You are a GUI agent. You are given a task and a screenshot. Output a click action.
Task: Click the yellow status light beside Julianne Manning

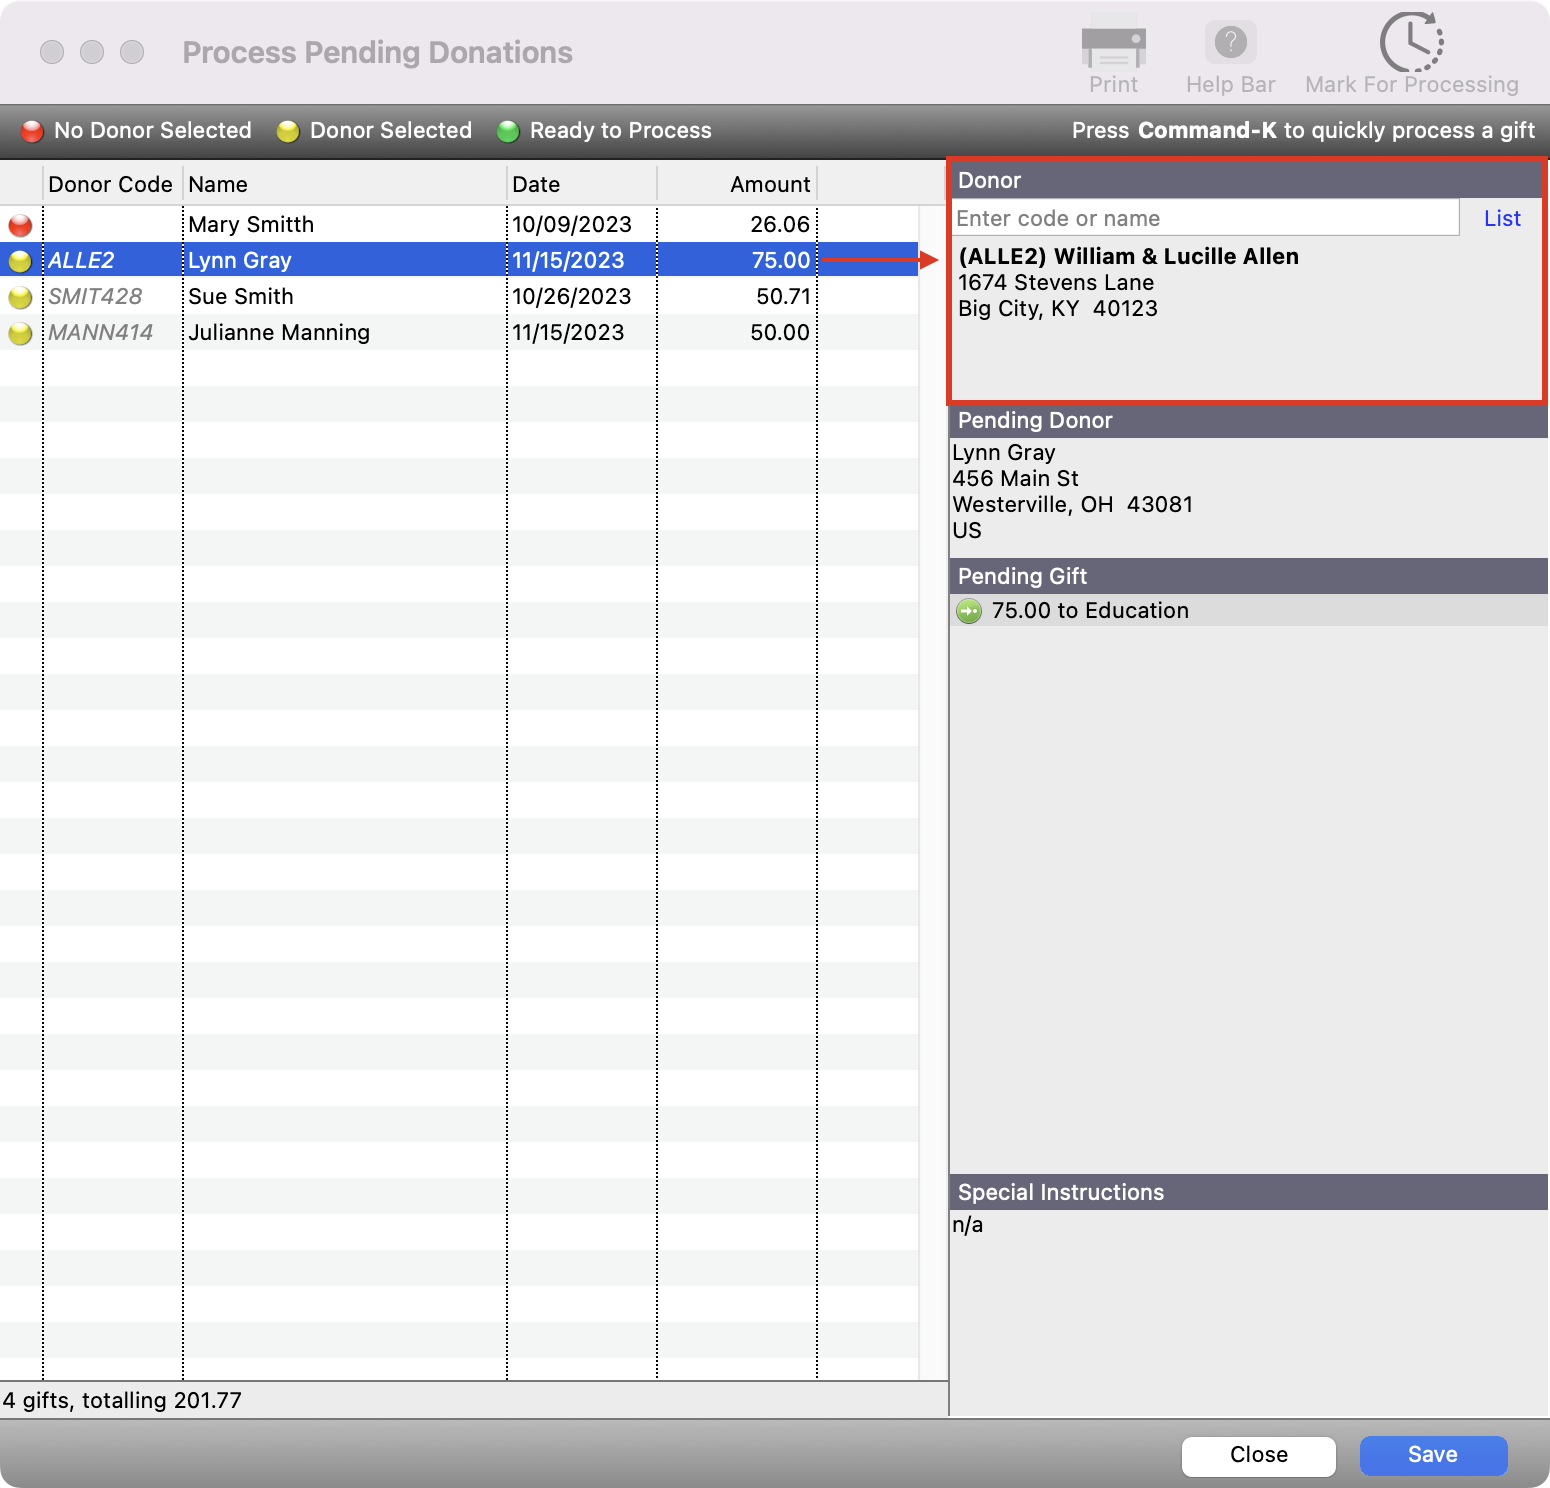[20, 332]
